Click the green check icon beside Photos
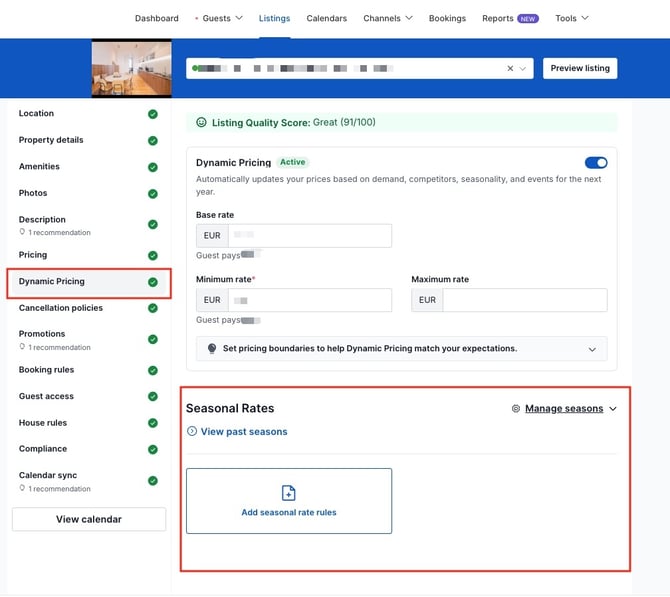 click(153, 194)
